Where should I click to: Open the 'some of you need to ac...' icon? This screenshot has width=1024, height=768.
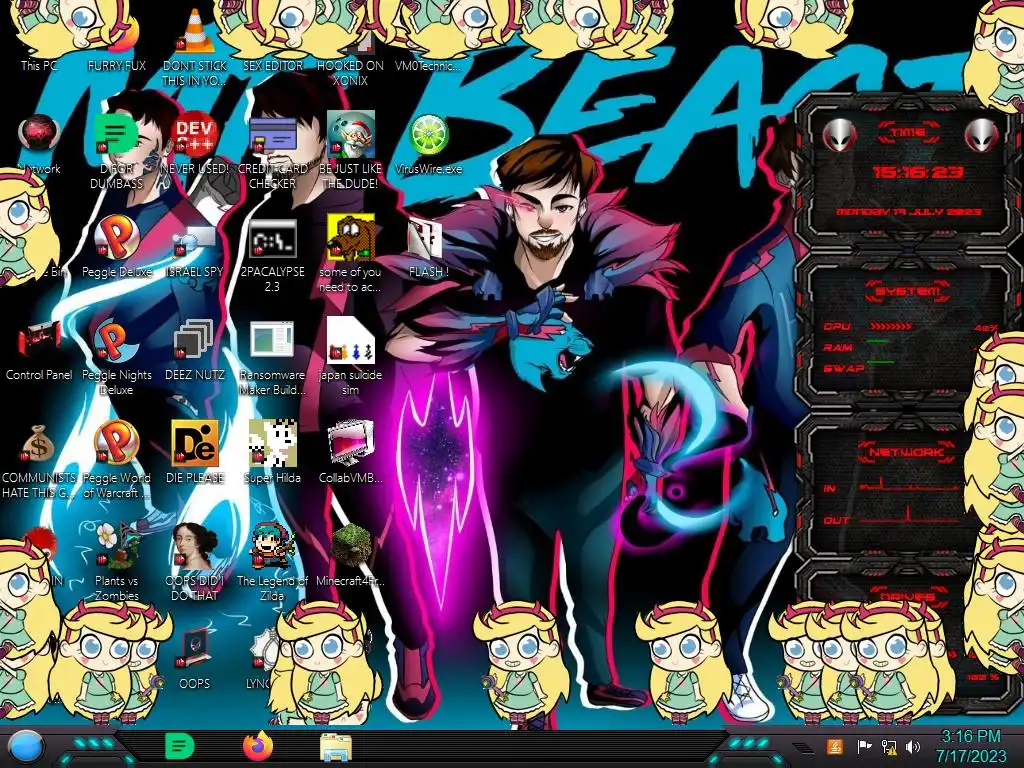click(x=350, y=237)
